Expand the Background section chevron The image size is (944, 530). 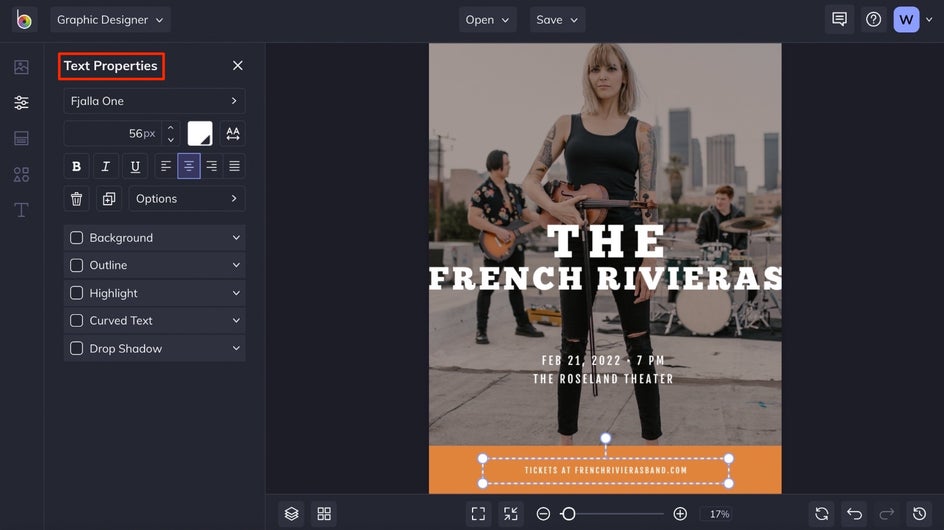(236, 238)
